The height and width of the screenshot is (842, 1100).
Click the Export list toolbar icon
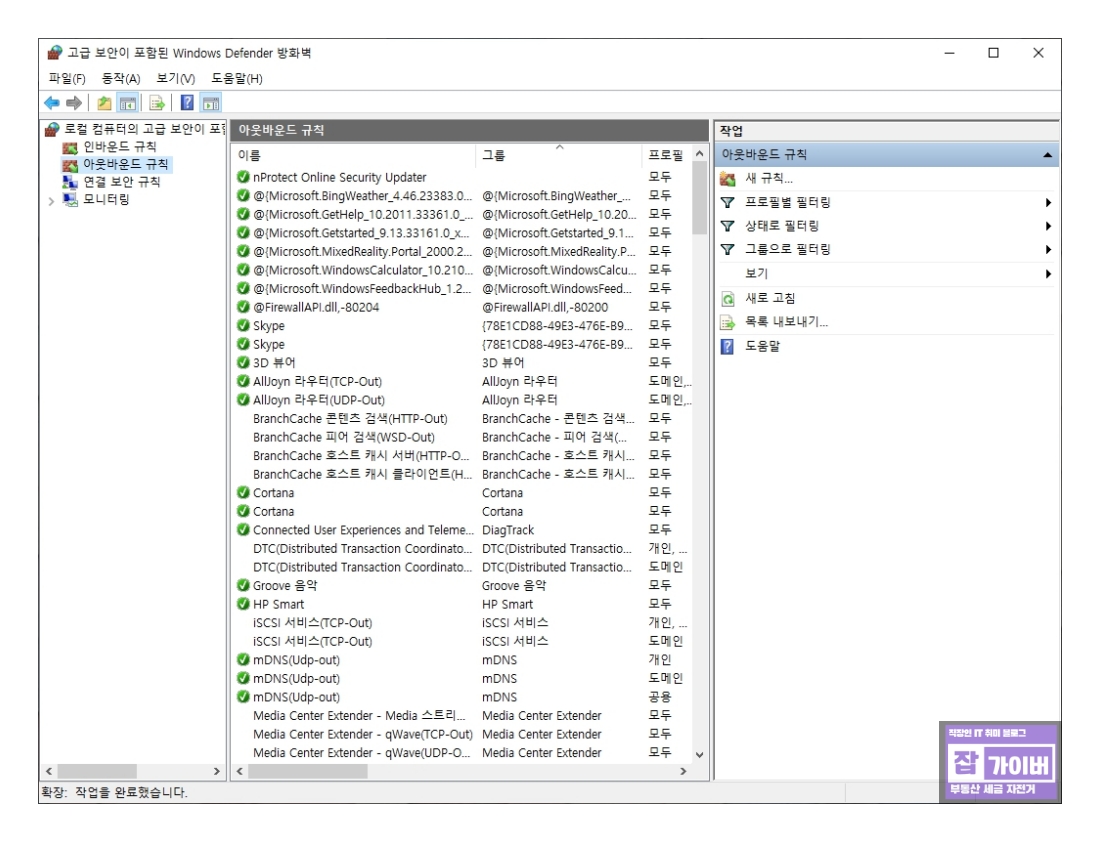click(157, 103)
